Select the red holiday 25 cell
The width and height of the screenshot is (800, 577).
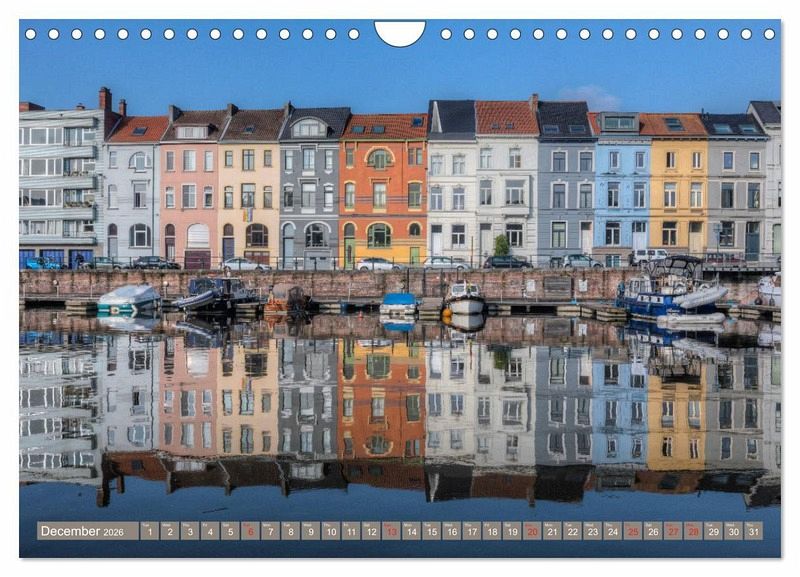click(x=633, y=531)
